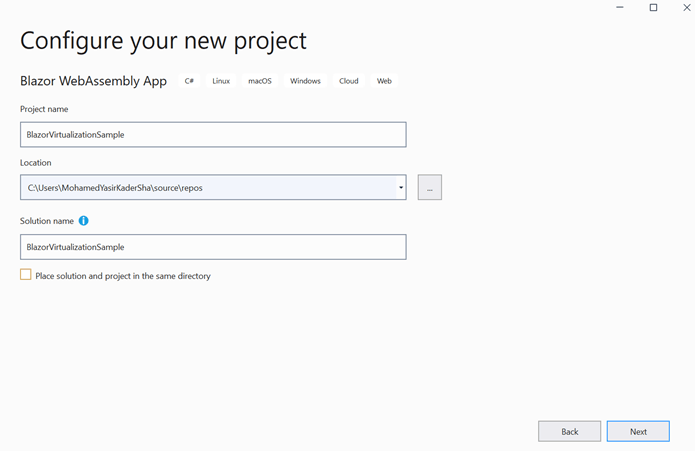
Task: Expand the Location dropdown arrow
Action: click(x=400, y=187)
